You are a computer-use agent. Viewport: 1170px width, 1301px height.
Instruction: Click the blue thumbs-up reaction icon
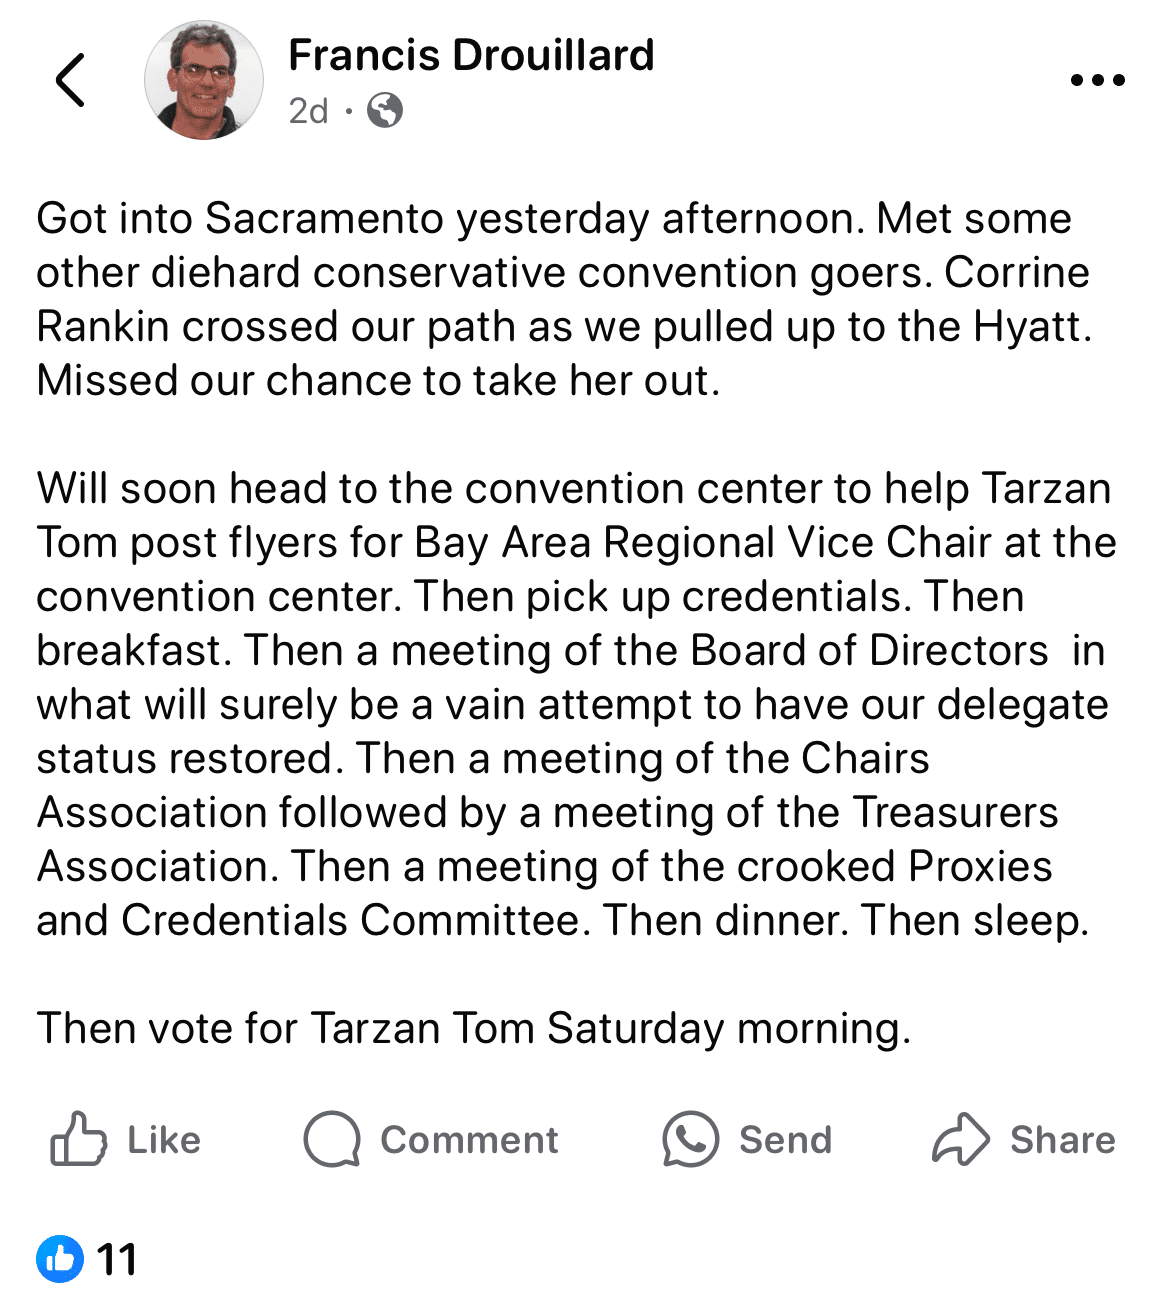pyautogui.click(x=60, y=1260)
